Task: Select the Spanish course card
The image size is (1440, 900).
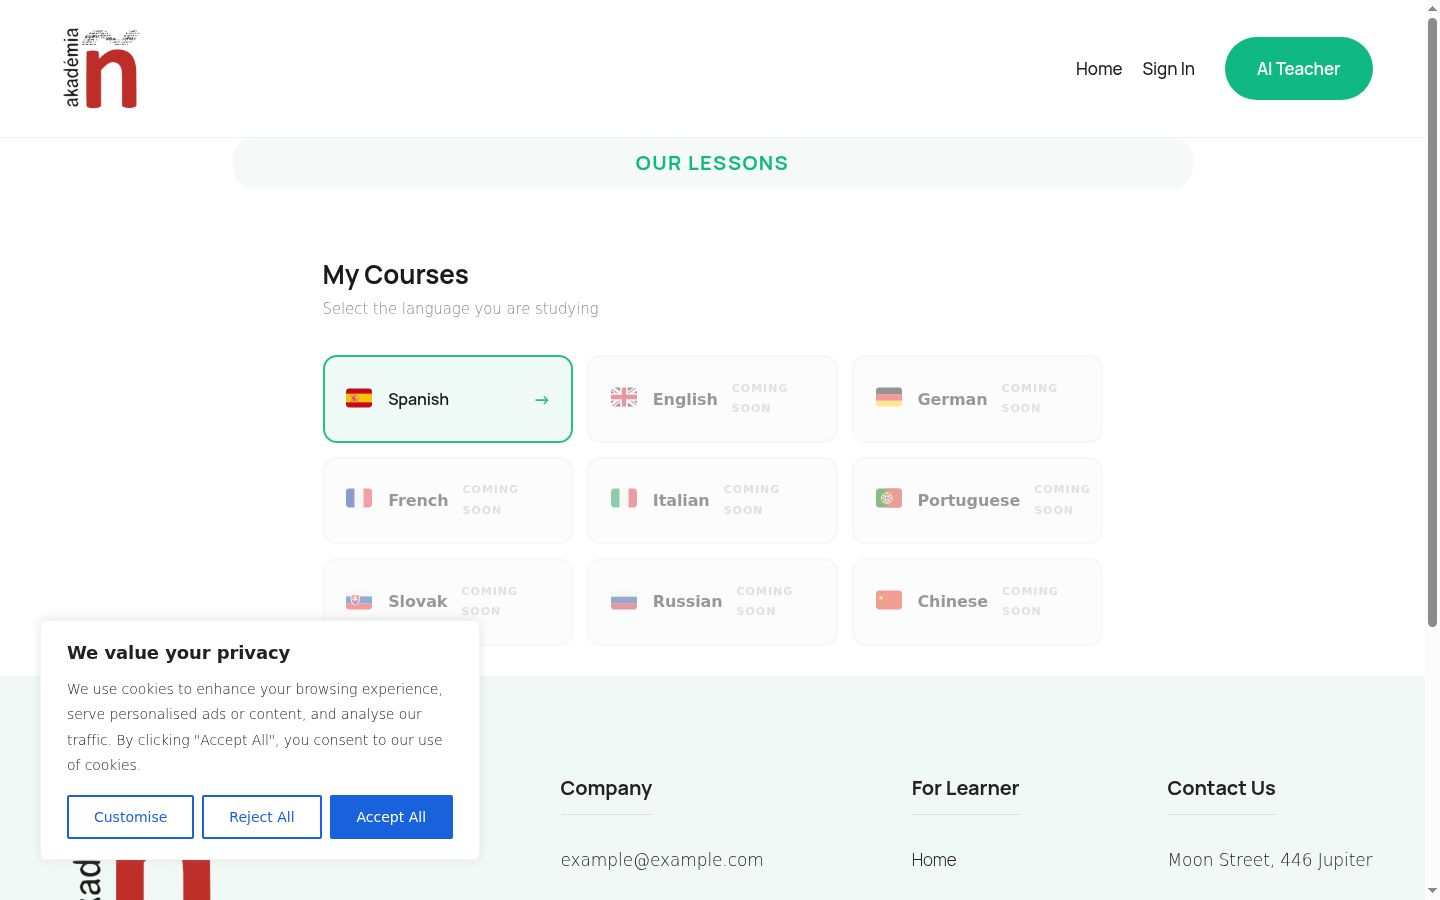Action: [x=448, y=399]
